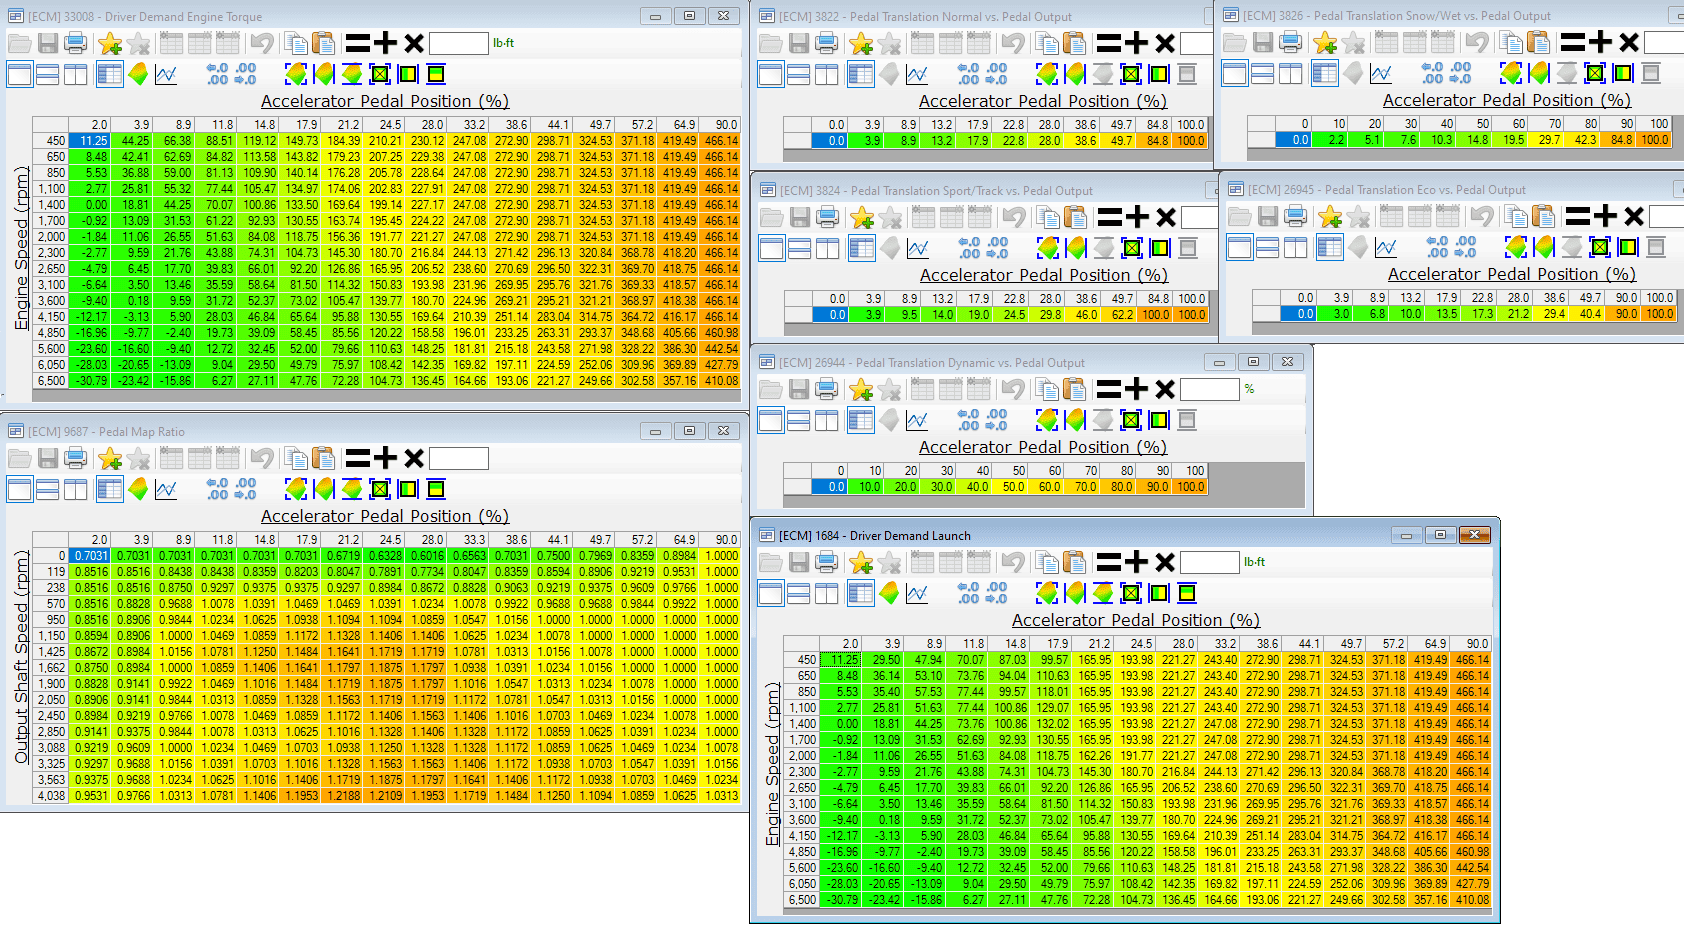Close the Driver Demand Launch window

click(1475, 535)
